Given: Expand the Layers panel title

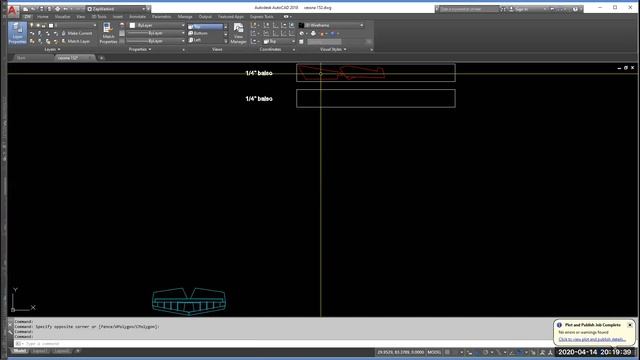Looking at the screenshot, I should 52,49.
